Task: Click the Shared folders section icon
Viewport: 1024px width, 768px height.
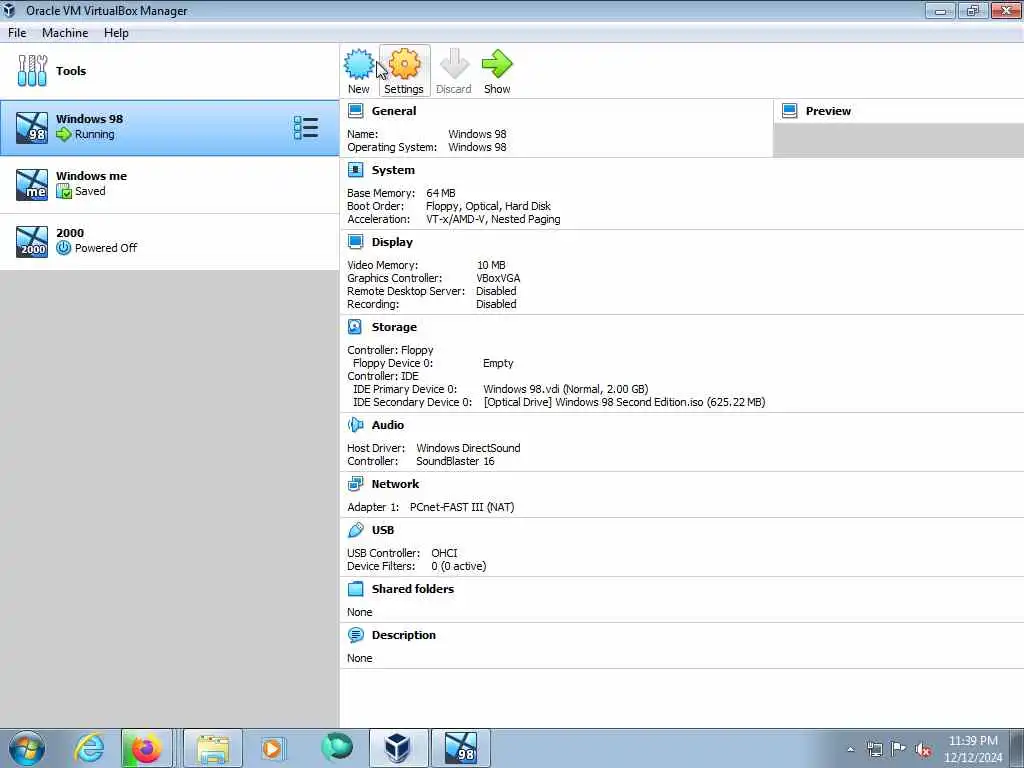Action: tap(356, 589)
